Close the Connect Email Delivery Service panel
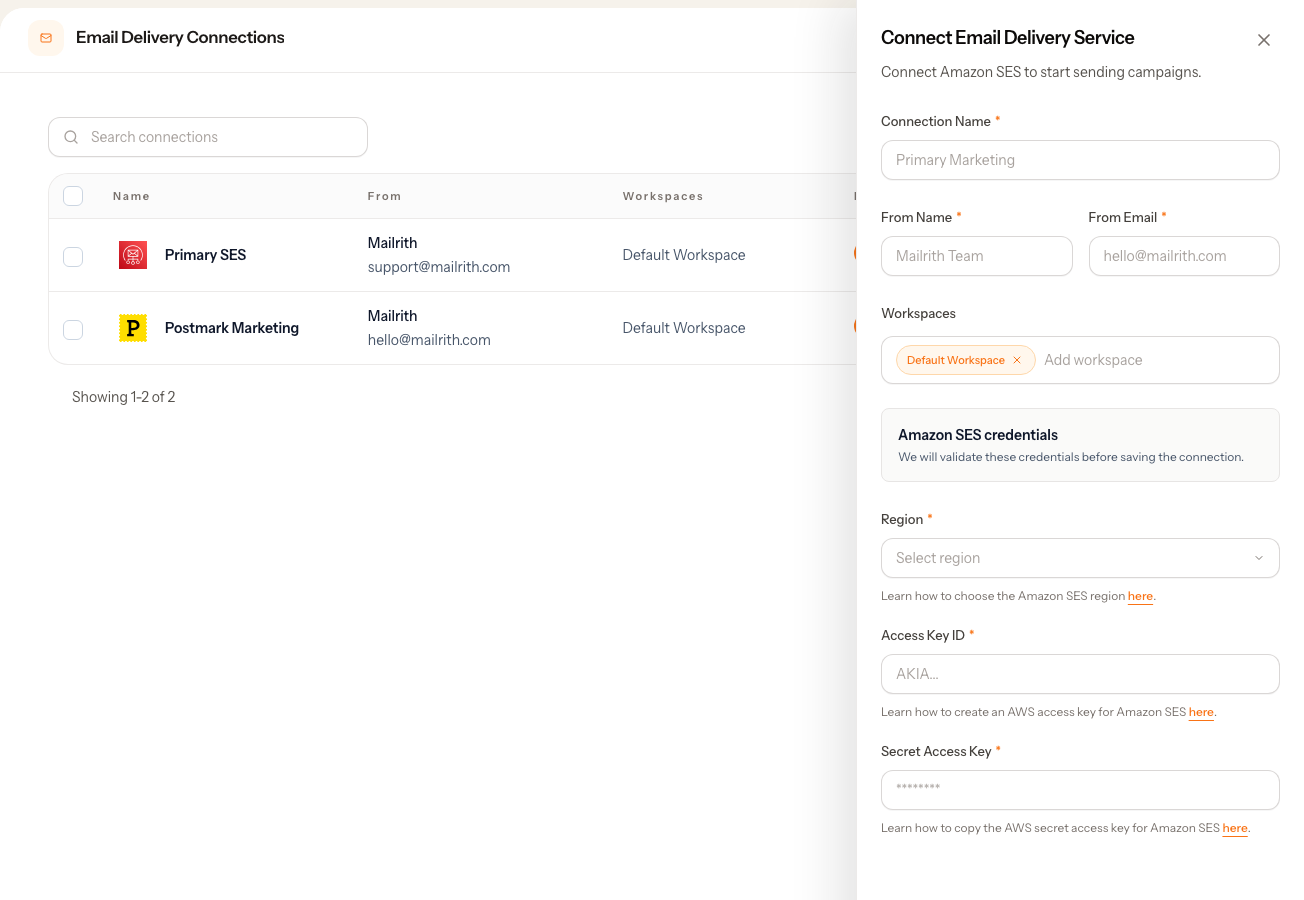The width and height of the screenshot is (1304, 900). tap(1264, 40)
